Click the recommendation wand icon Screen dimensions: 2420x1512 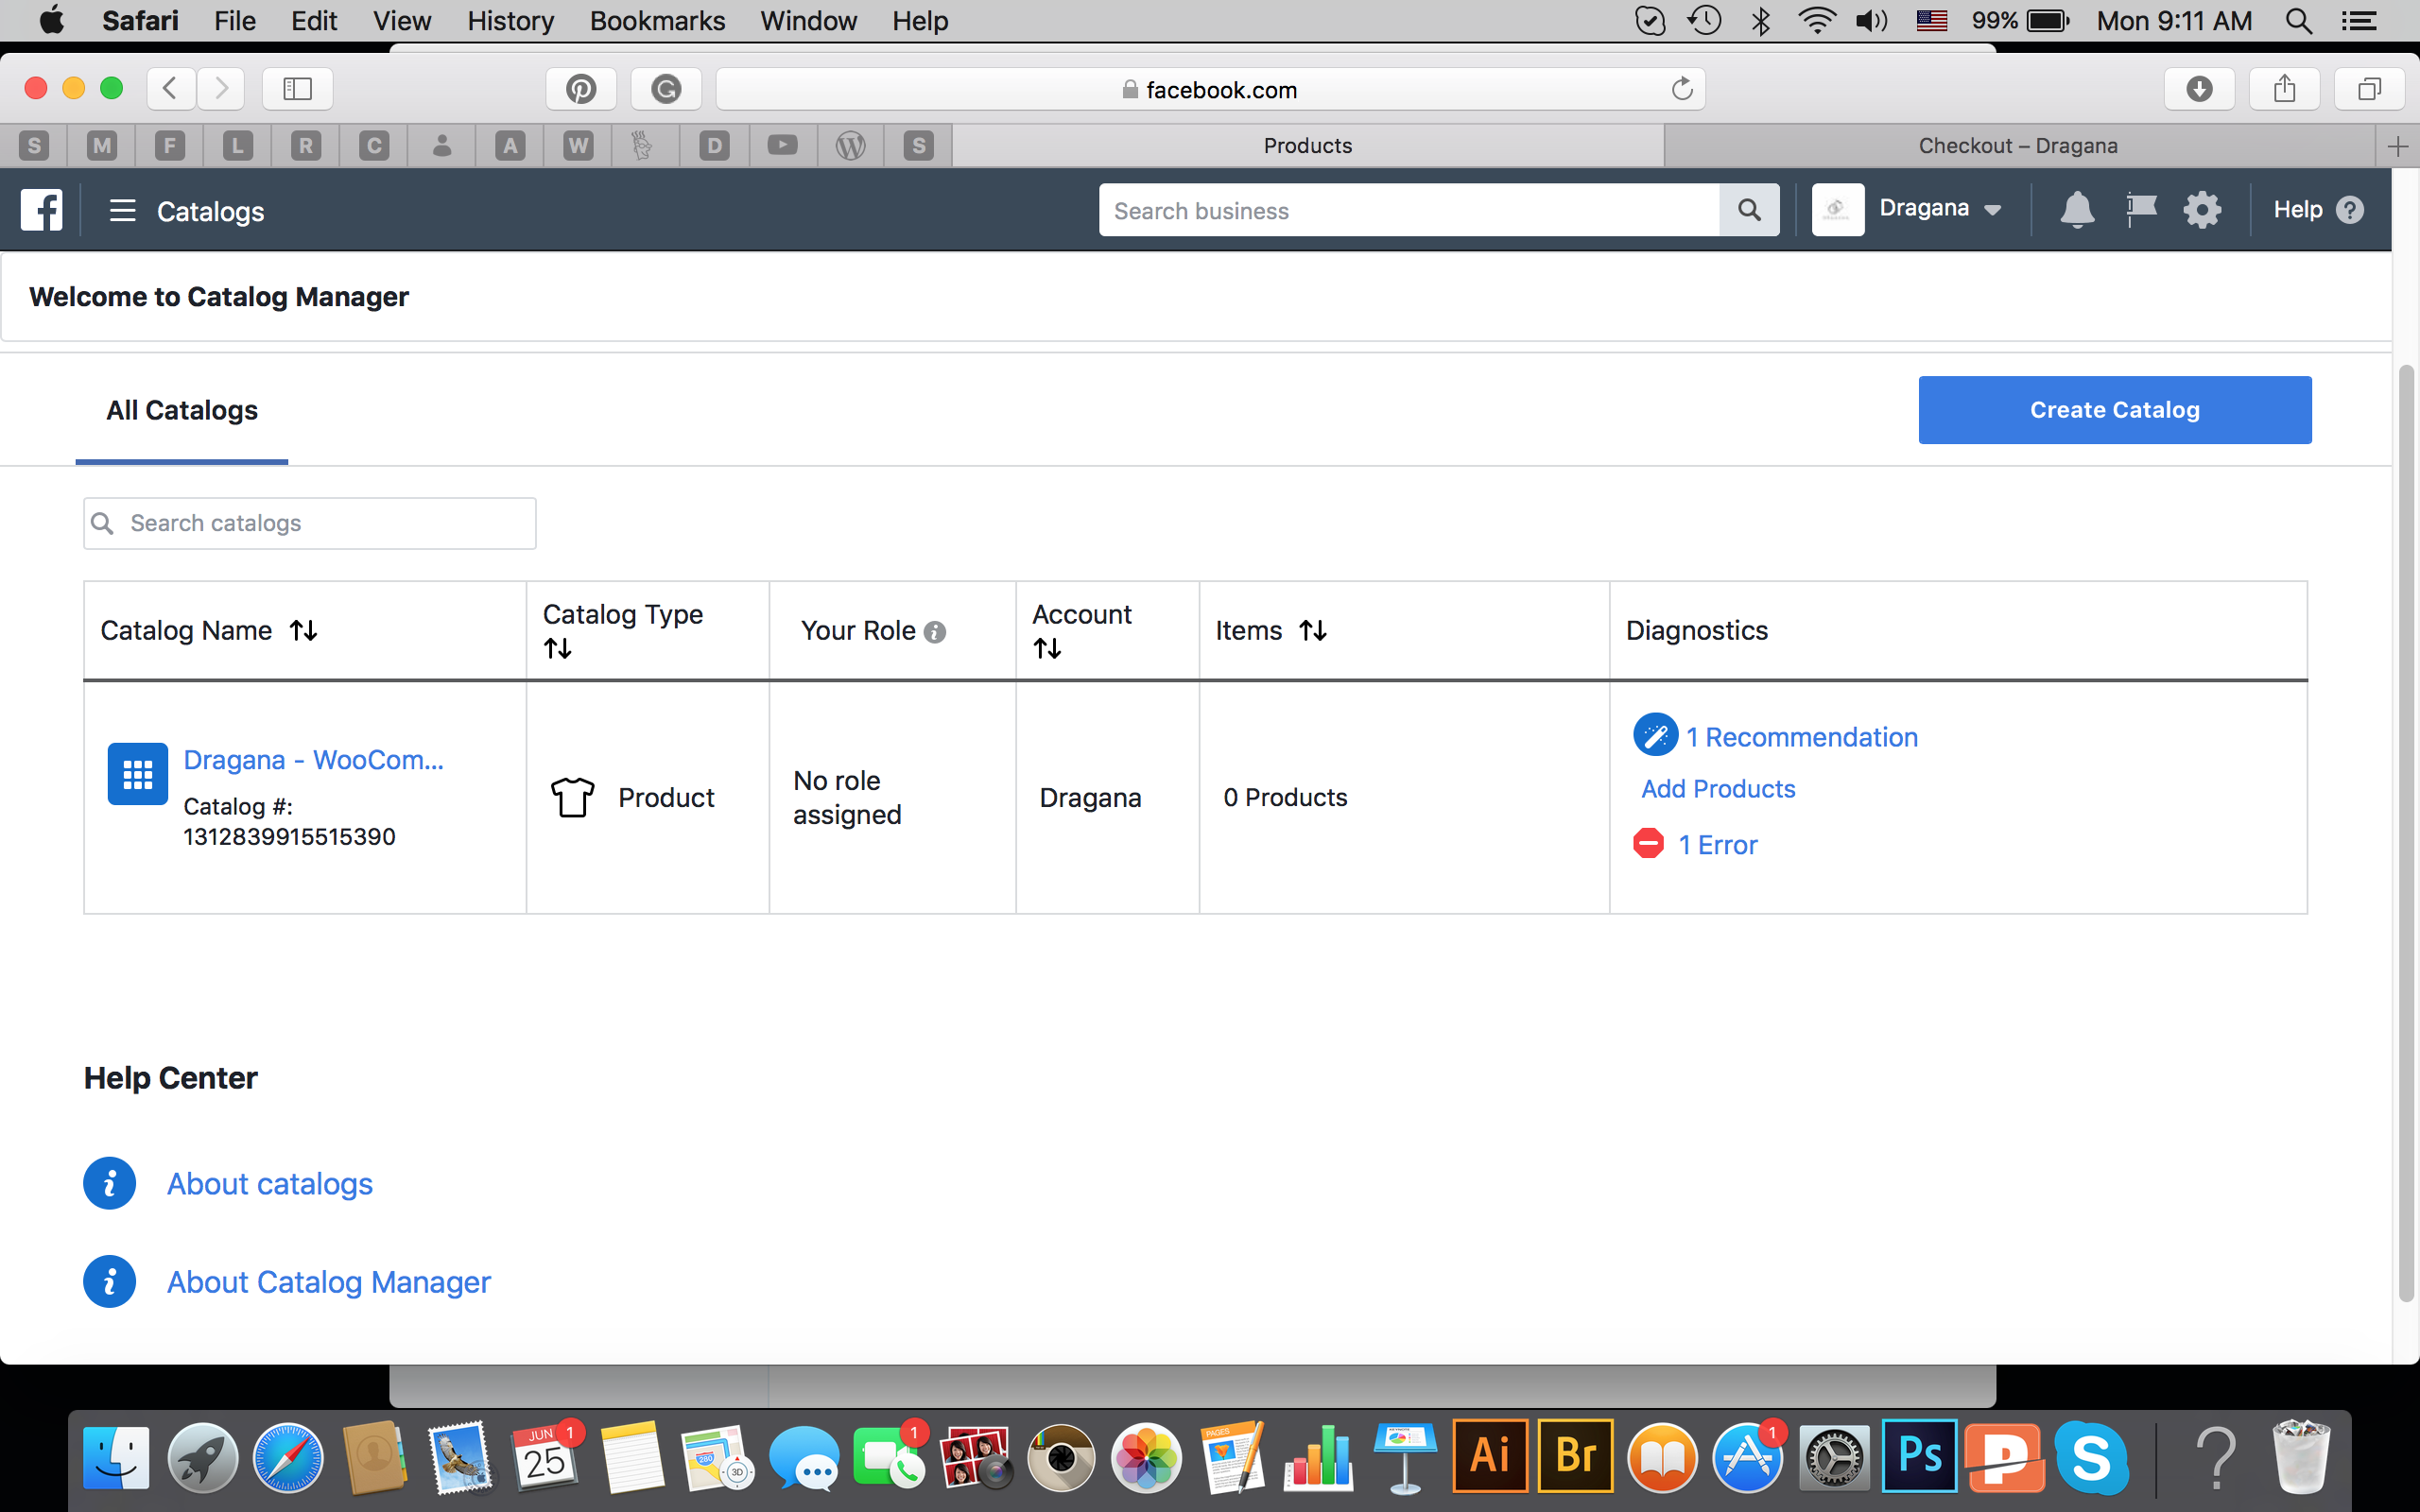(1655, 735)
